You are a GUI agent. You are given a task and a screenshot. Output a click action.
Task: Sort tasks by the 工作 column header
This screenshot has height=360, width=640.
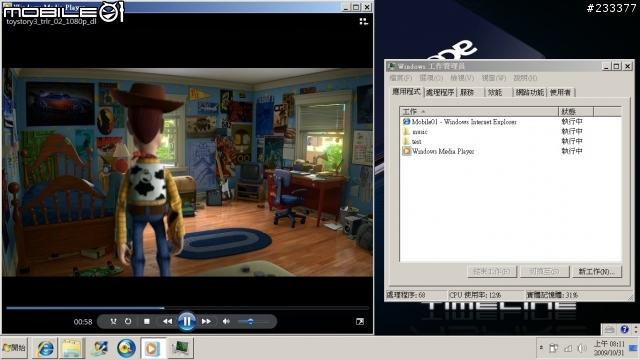coord(479,111)
